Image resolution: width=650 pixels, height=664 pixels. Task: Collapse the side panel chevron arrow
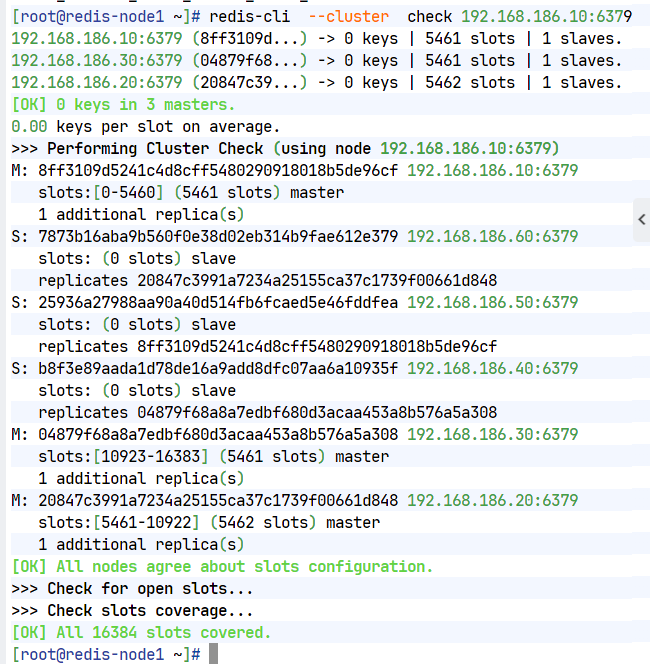(x=642, y=219)
